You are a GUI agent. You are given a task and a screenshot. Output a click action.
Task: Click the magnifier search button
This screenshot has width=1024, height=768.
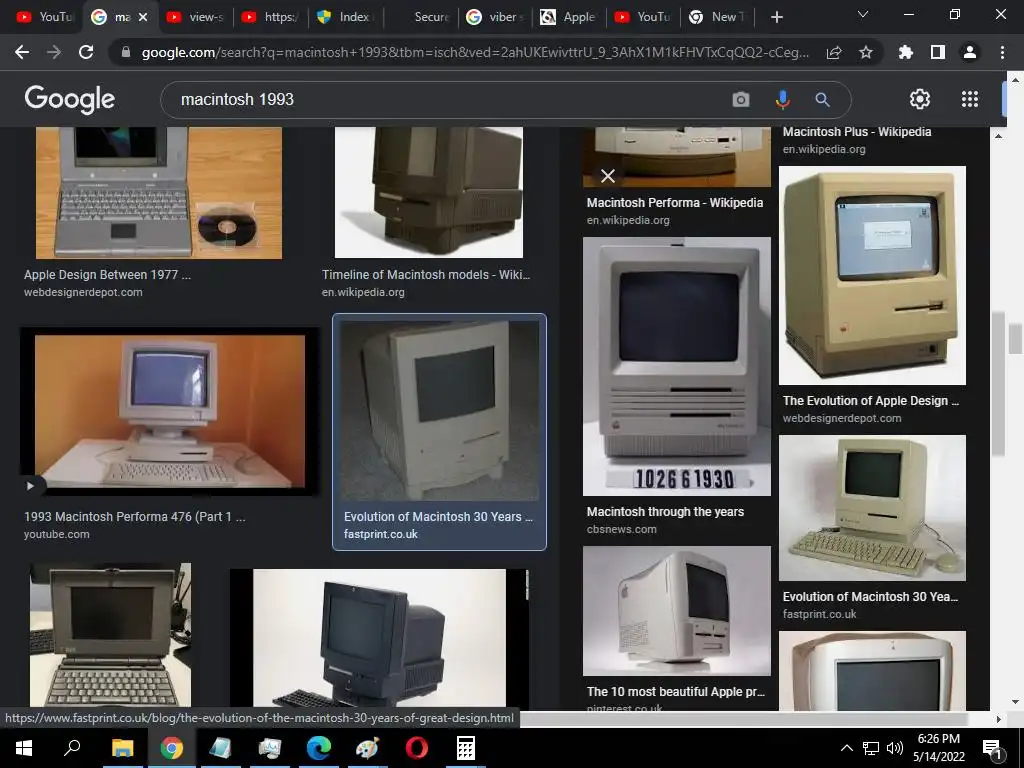(822, 99)
